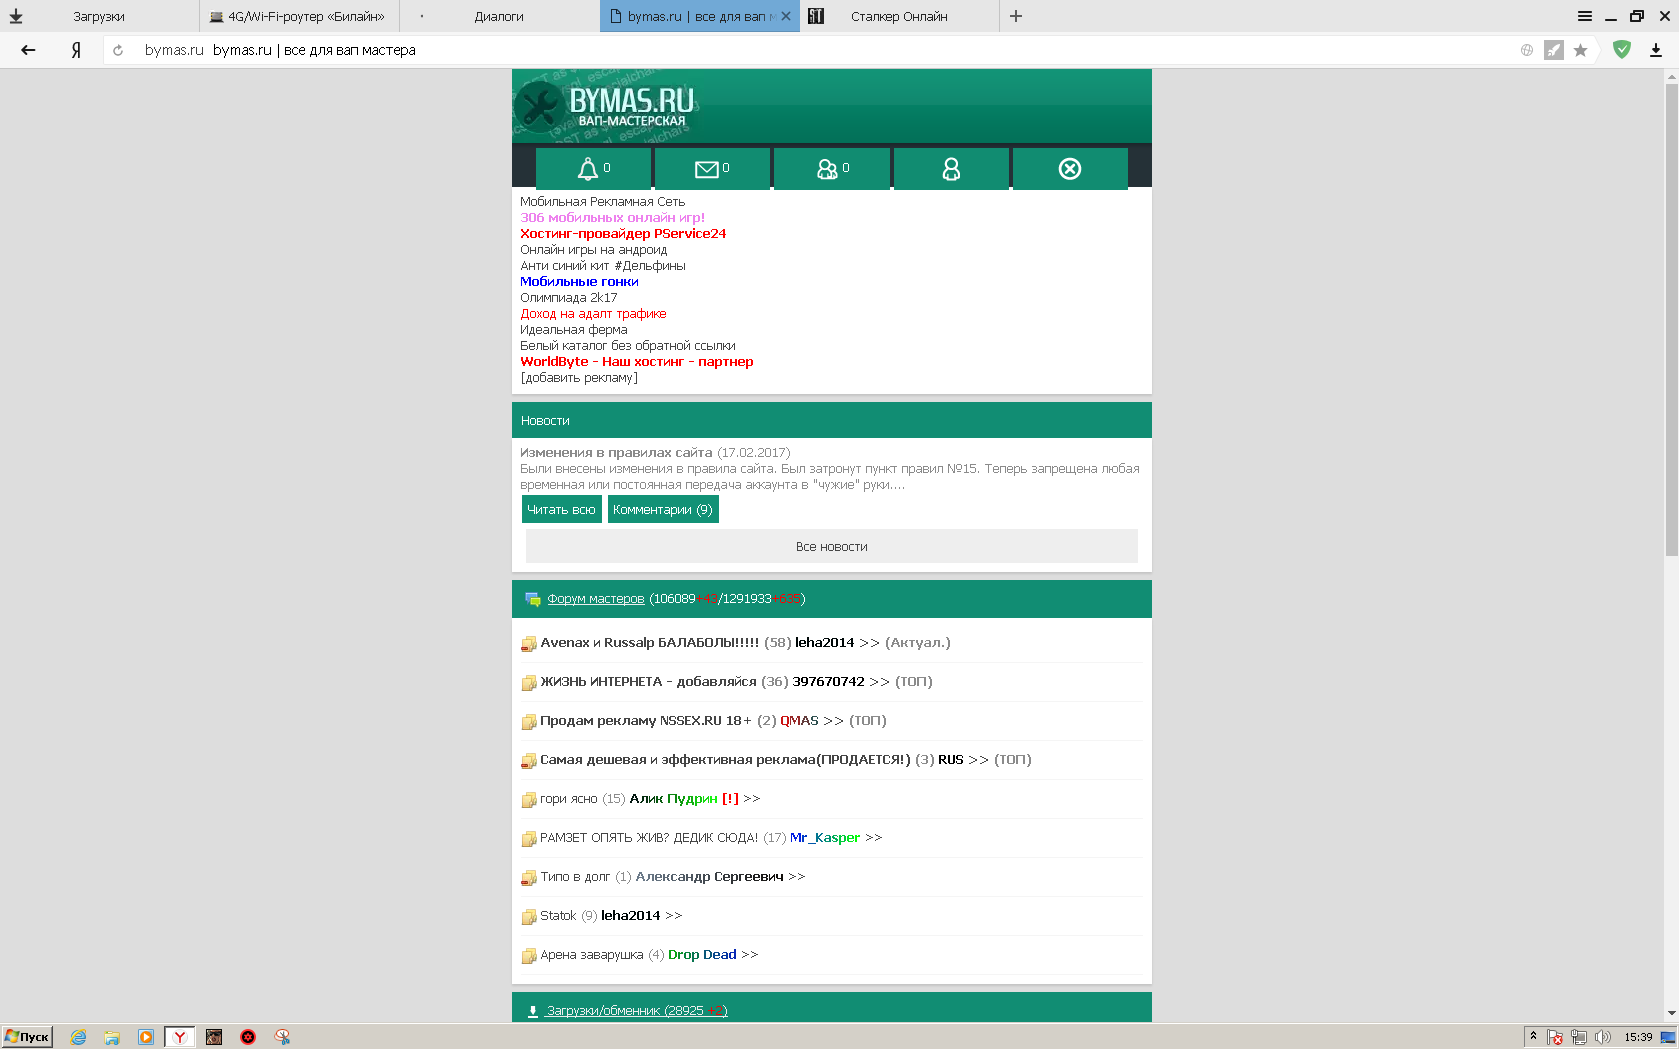This screenshot has width=1679, height=1049.
Task: Open the user profile icon
Action: [x=951, y=169]
